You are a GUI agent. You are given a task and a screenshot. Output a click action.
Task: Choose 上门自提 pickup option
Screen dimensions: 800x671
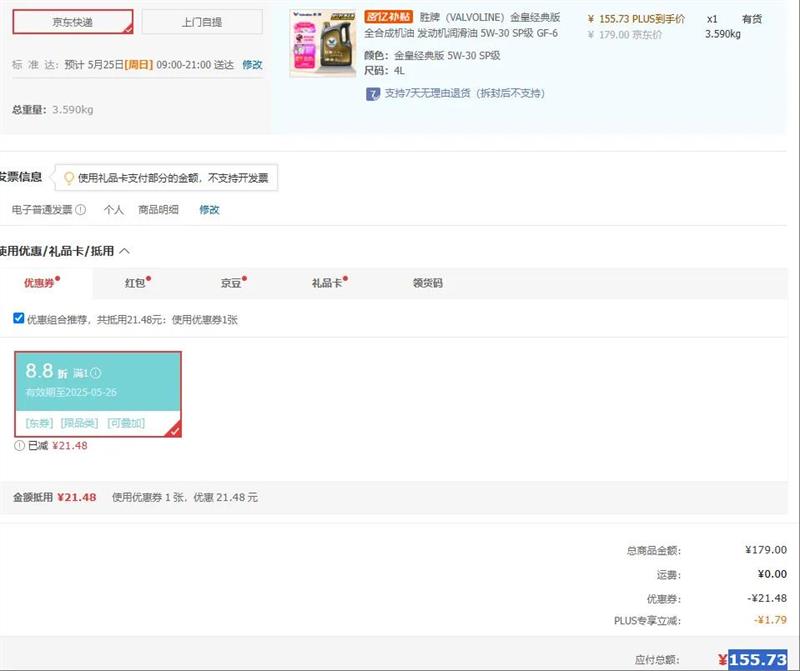202,22
